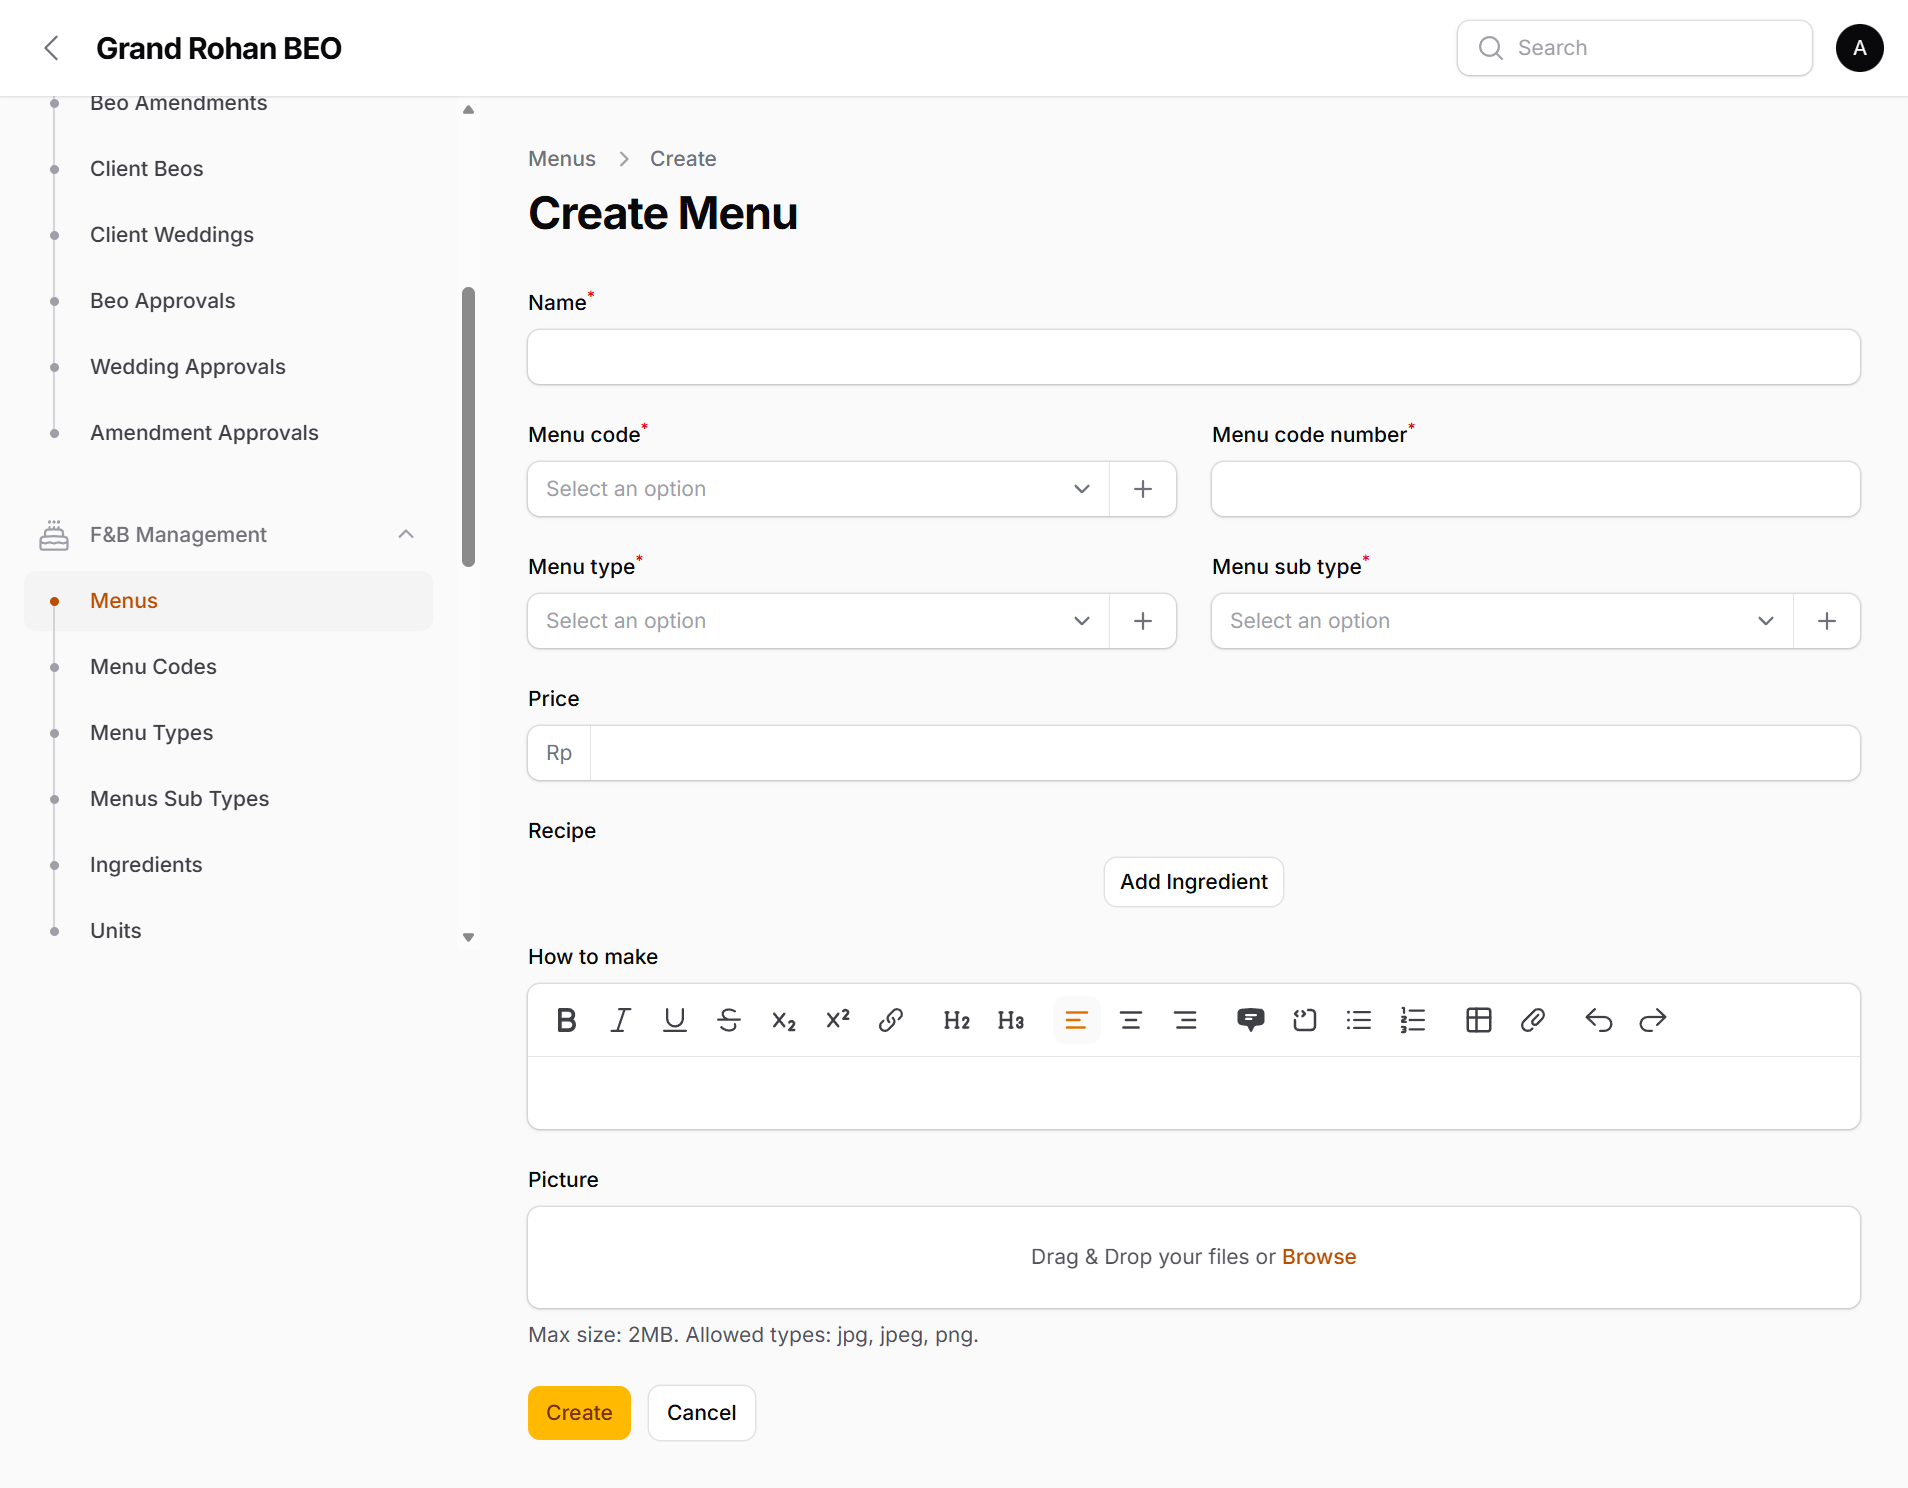Apply subscript formatting
The width and height of the screenshot is (1908, 1488).
pos(783,1020)
